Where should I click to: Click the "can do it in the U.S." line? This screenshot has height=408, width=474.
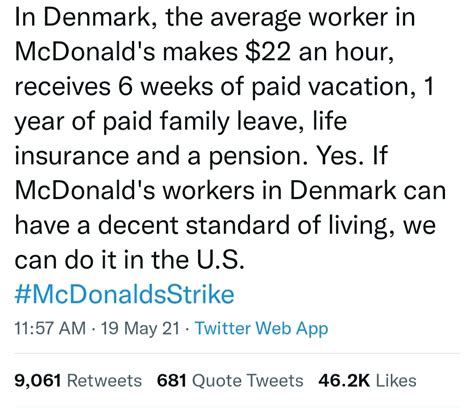[129, 260]
